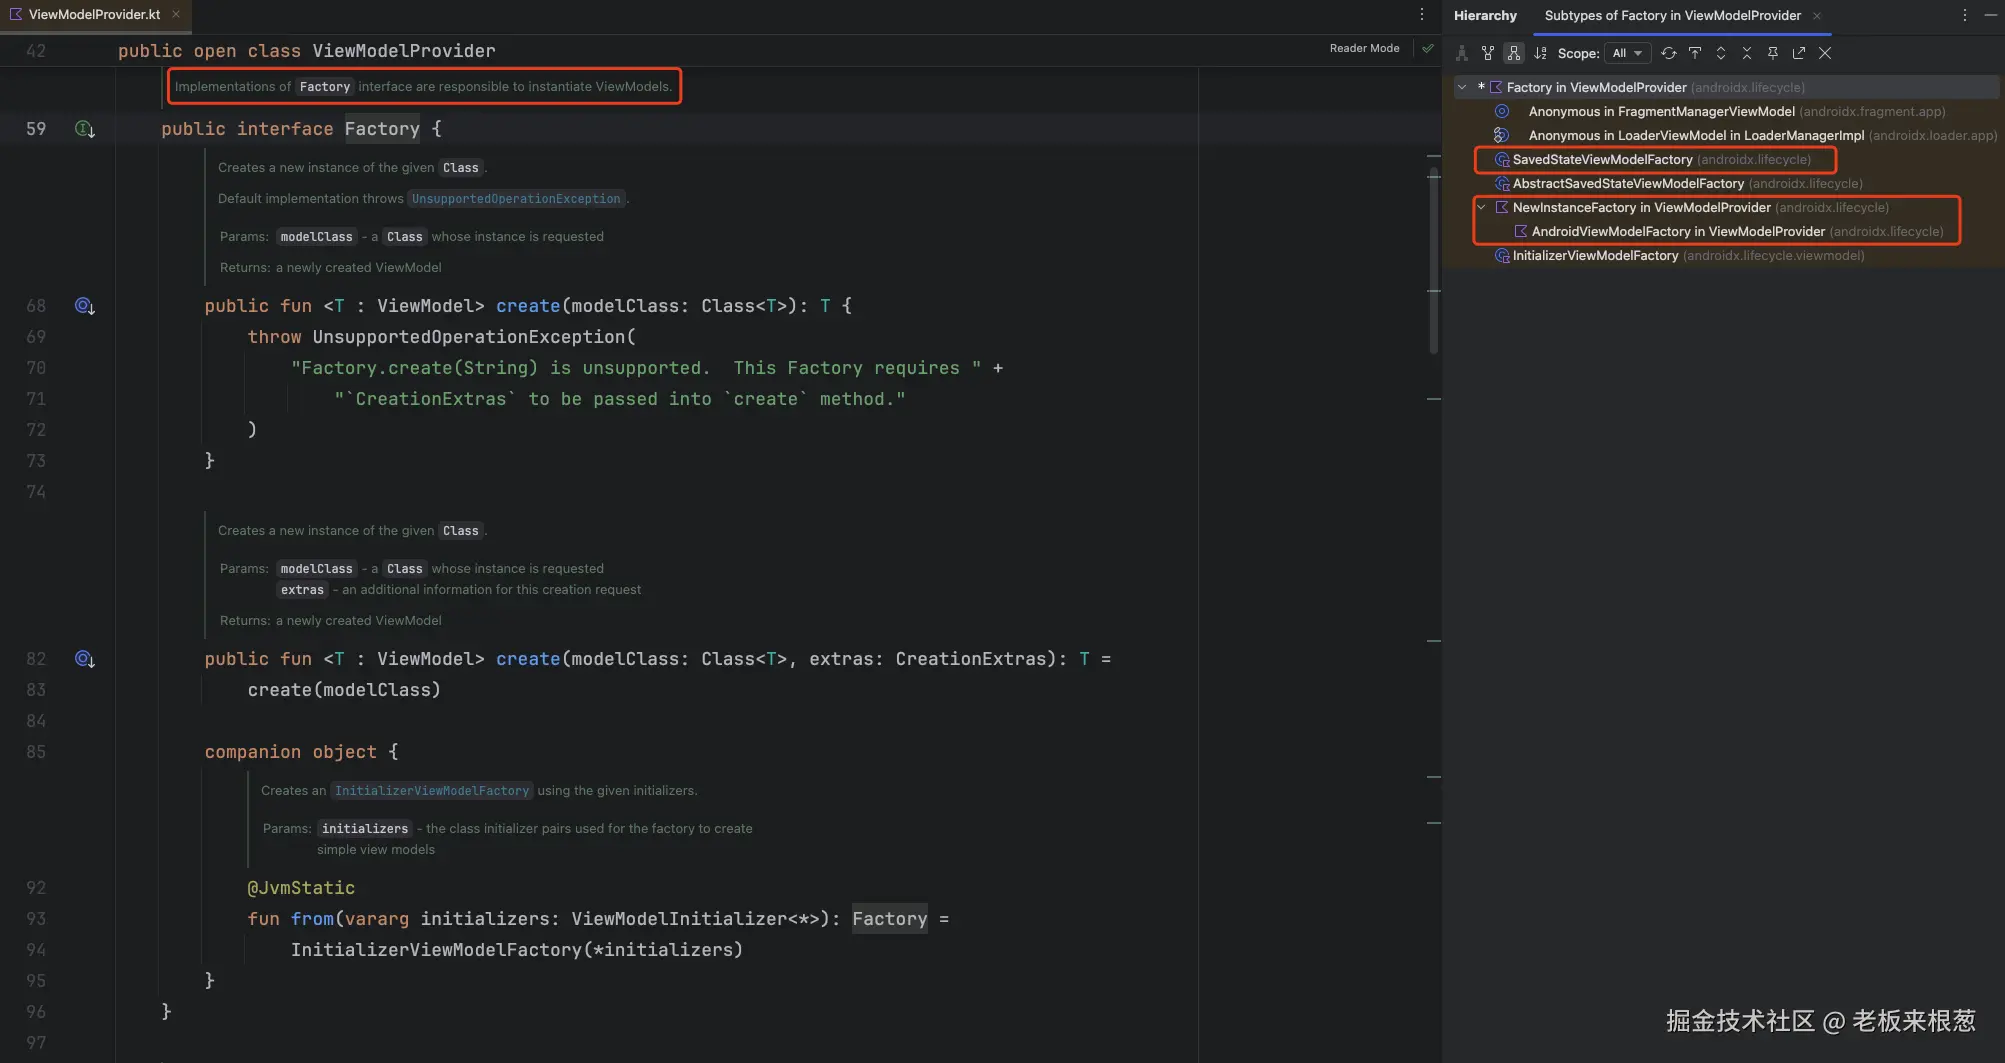The width and height of the screenshot is (2005, 1063).
Task: Toggle pin tab in Hierarchy toolbar
Action: 1773,53
